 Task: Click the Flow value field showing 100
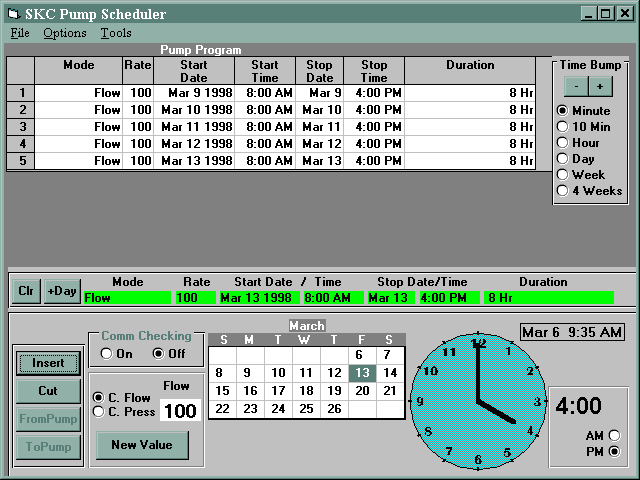pyautogui.click(x=180, y=411)
